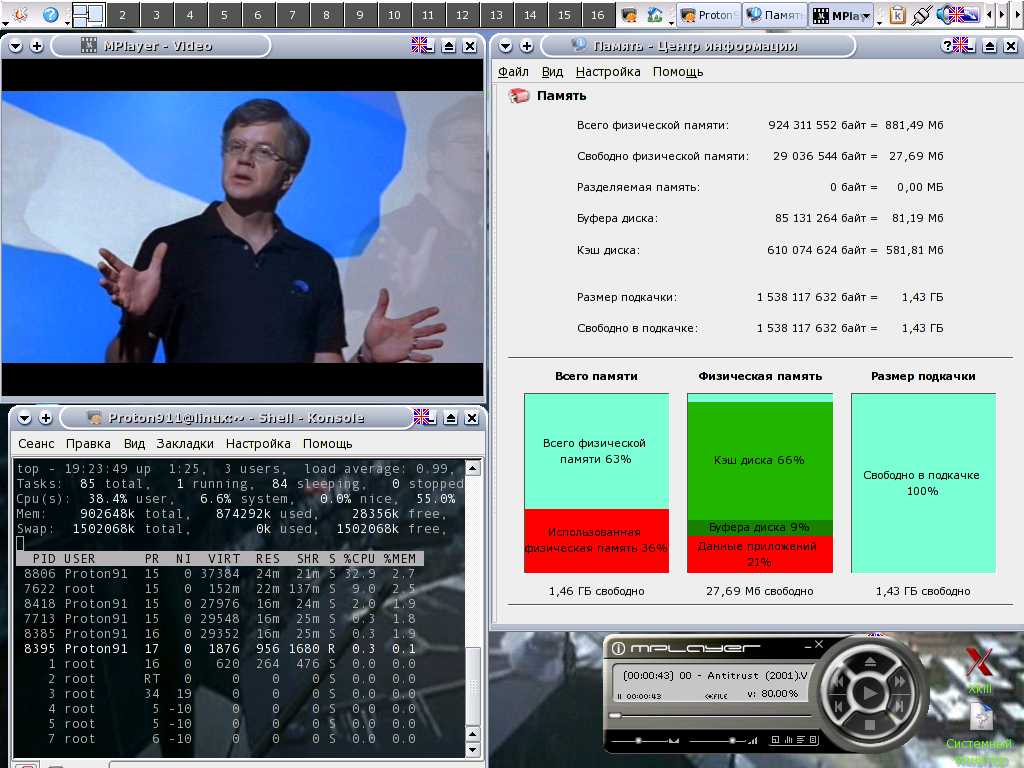Click the Konsole scrollbar up arrow
Image resolution: width=1024 pixels, height=768 pixels.
coord(473,468)
